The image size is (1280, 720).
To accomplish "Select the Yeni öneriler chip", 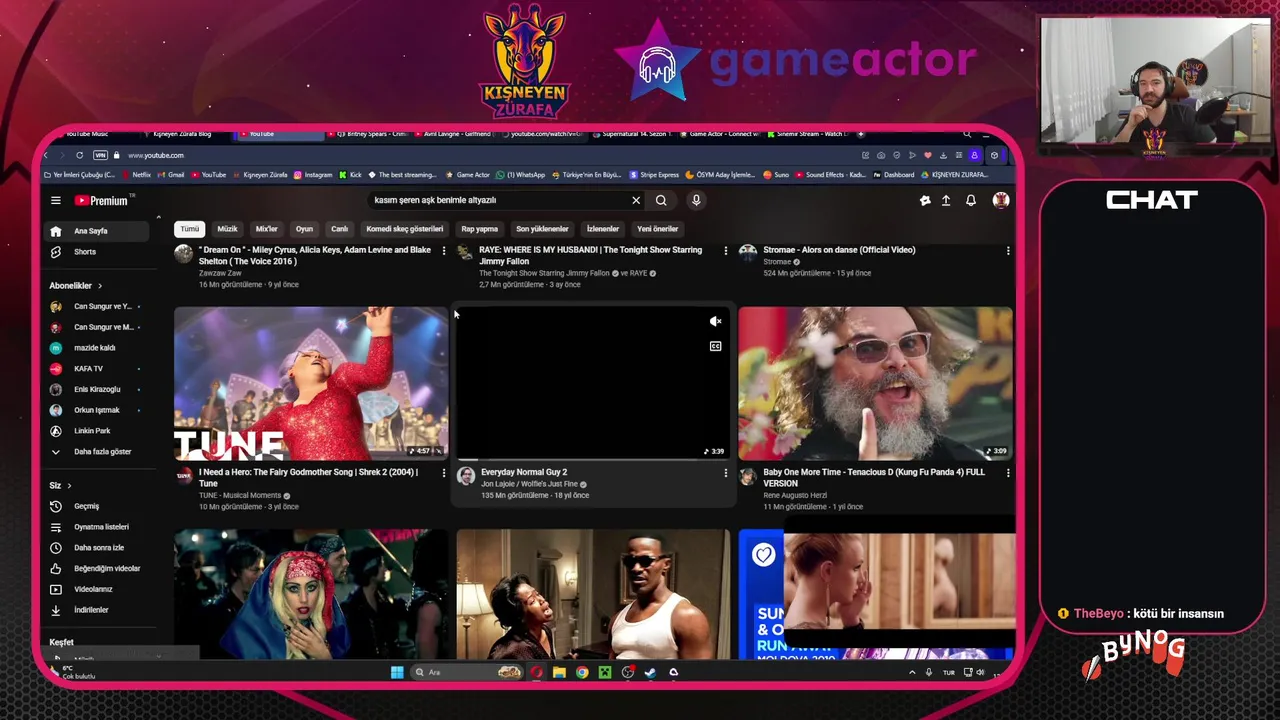I will tap(657, 229).
